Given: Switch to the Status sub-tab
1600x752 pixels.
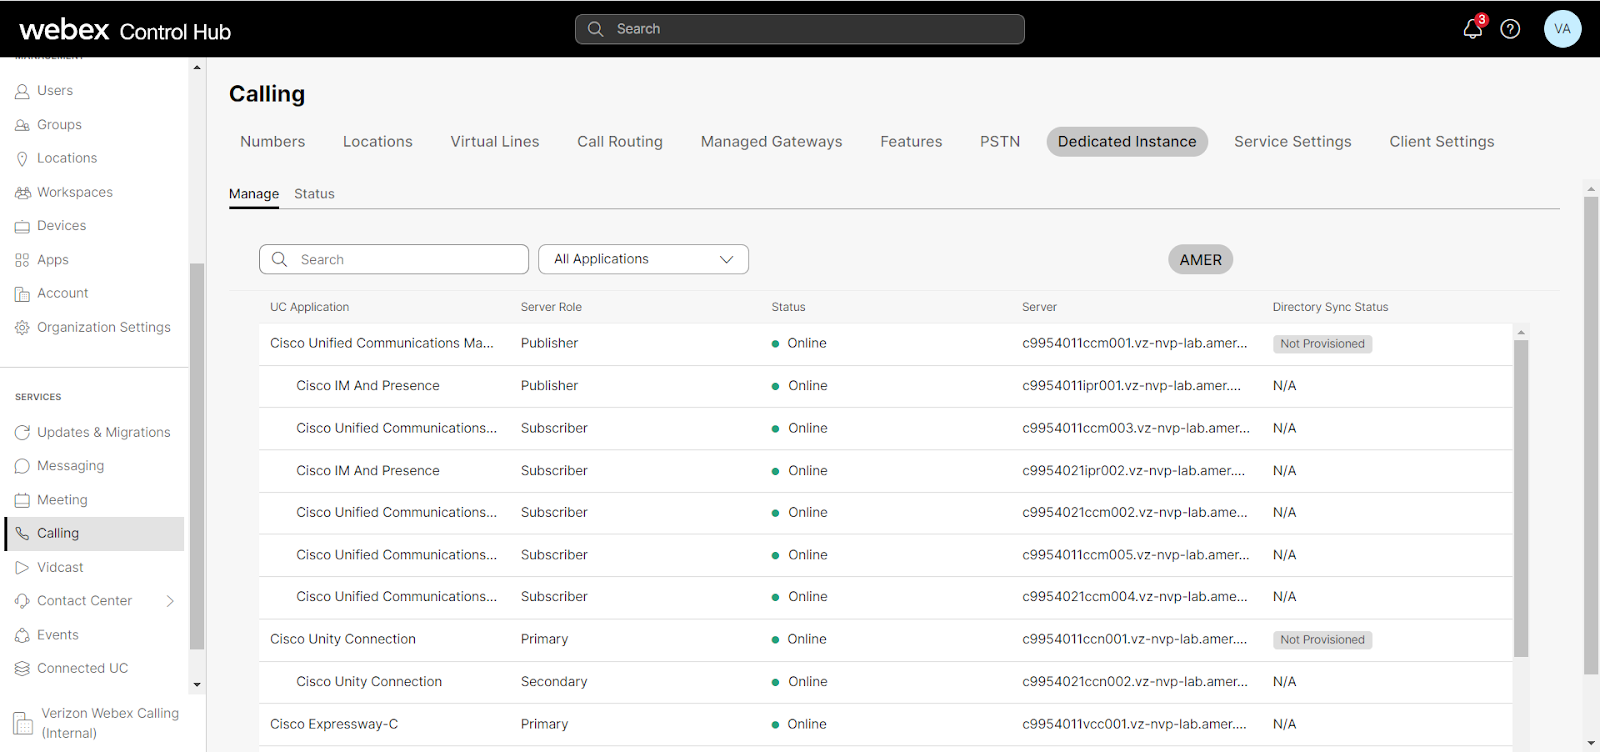Looking at the screenshot, I should (314, 194).
